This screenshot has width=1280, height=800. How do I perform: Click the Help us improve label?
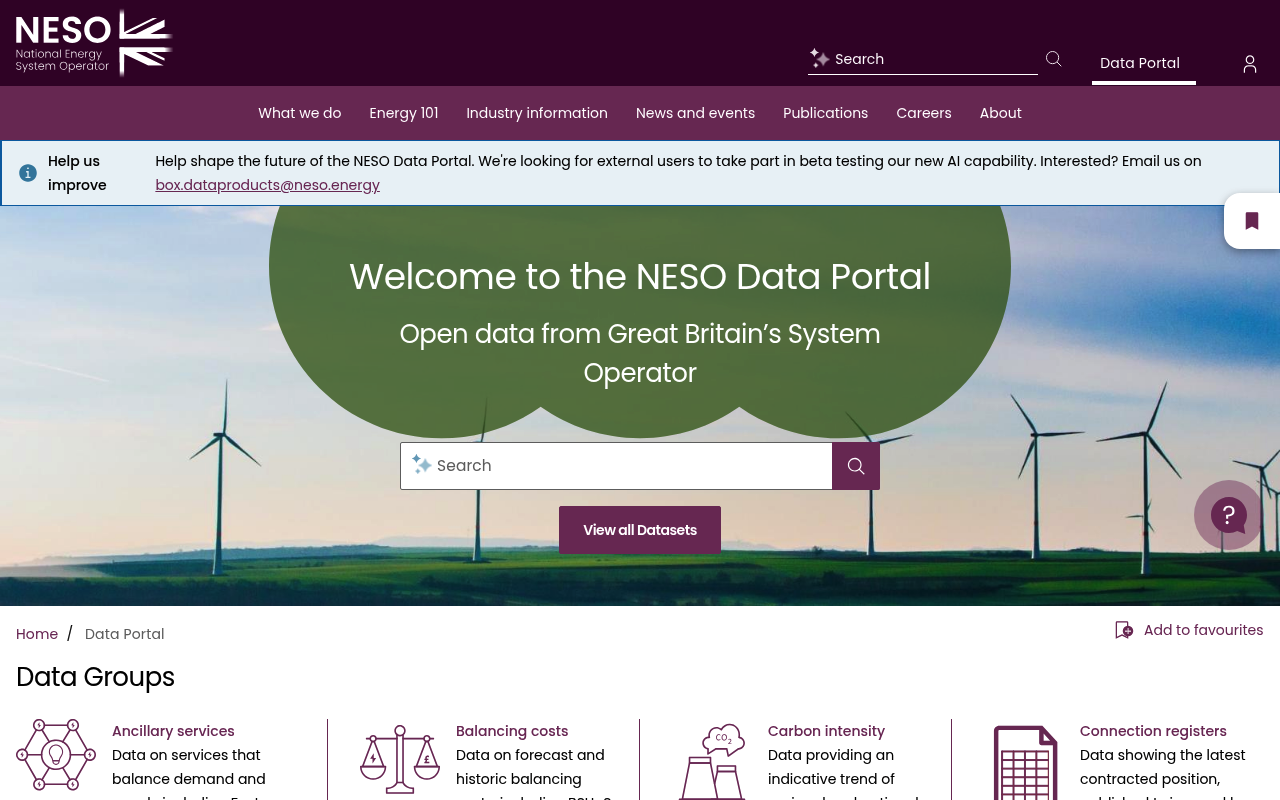77,173
